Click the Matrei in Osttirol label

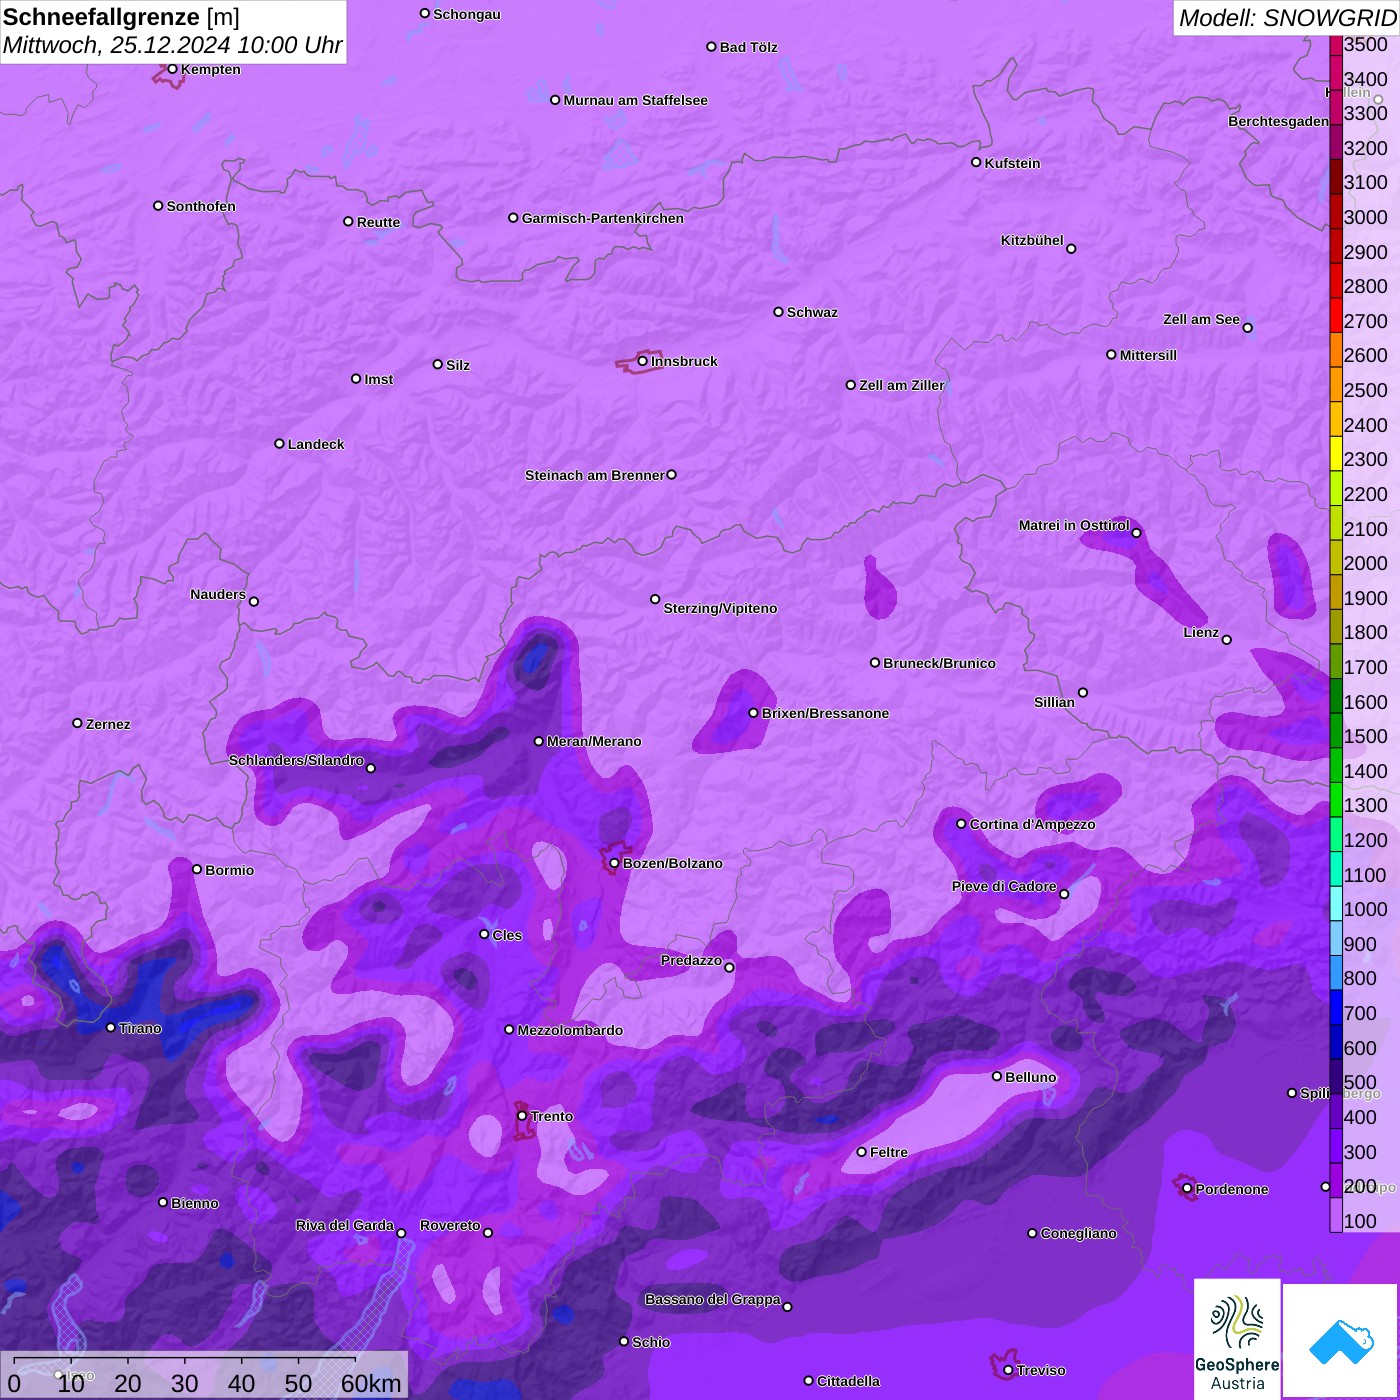click(x=1074, y=525)
